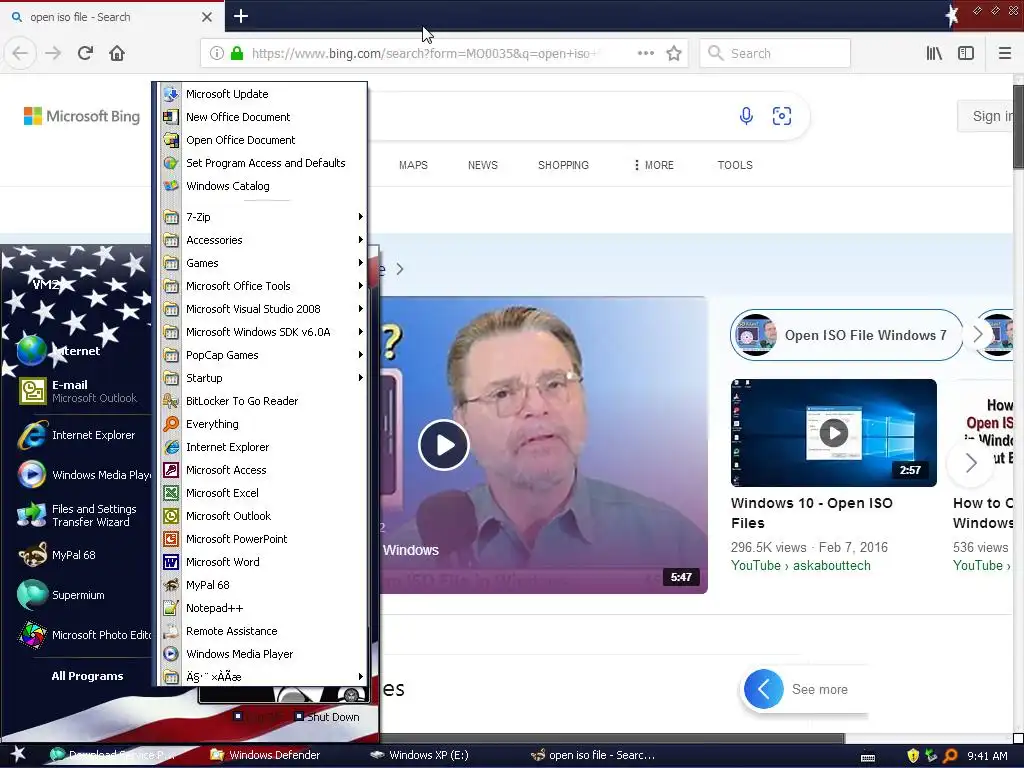Open a new tab with the plus button
The width and height of the screenshot is (1024, 768).
click(240, 16)
